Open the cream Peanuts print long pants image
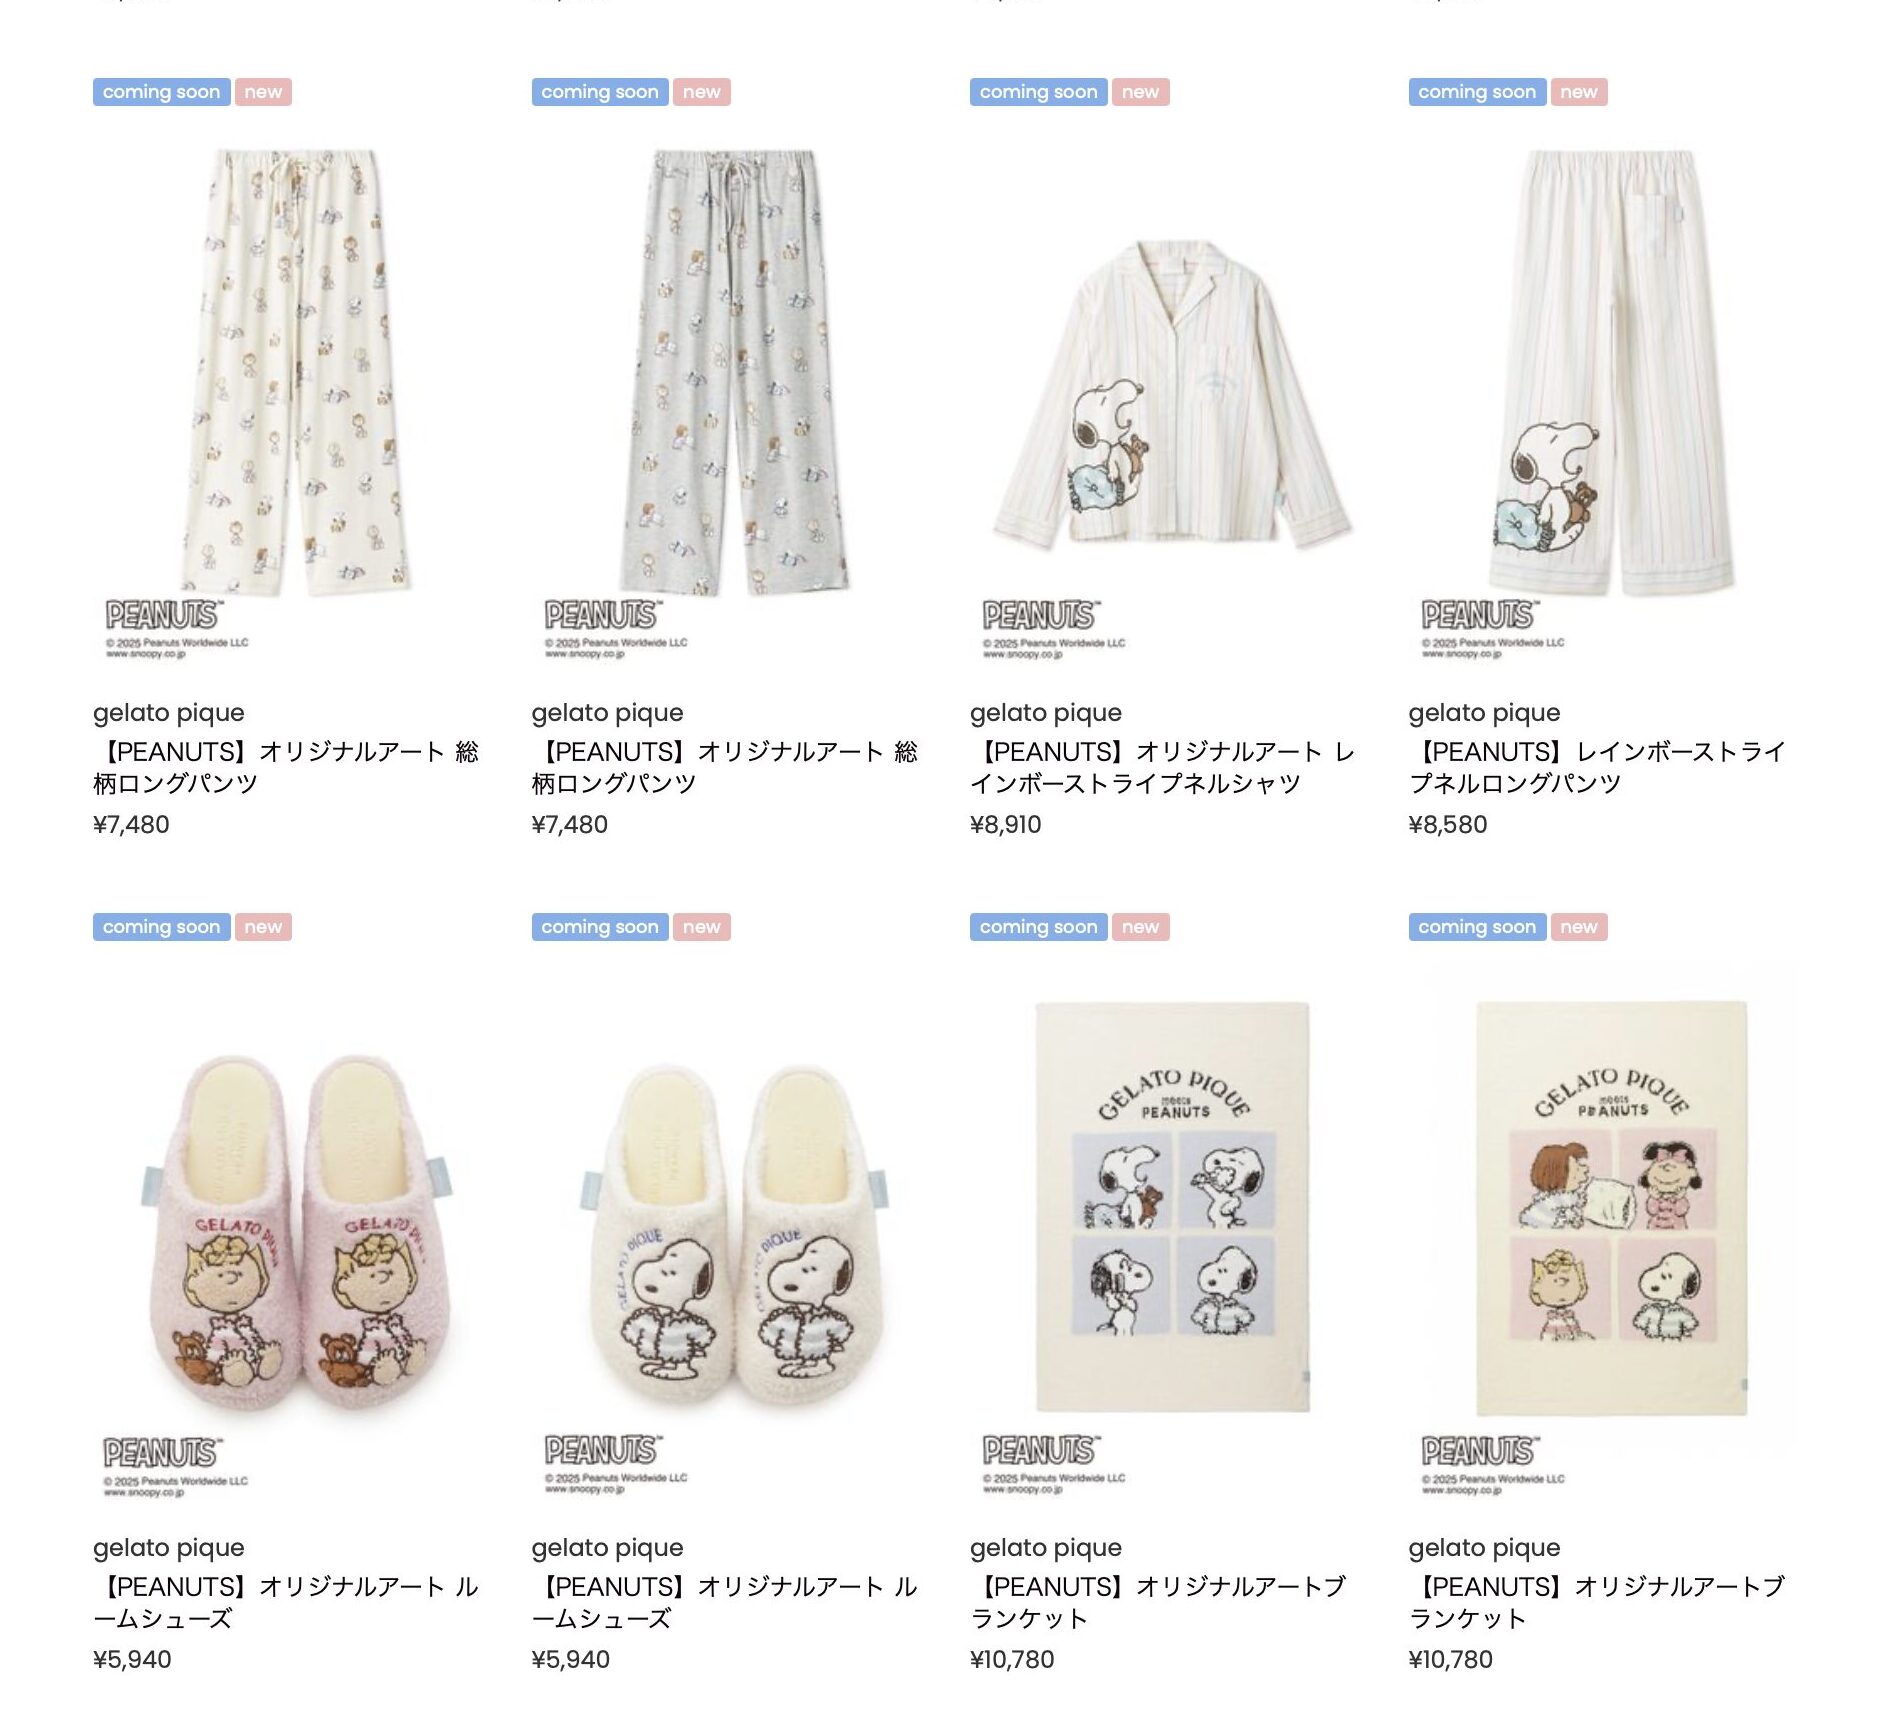Image resolution: width=1890 pixels, height=1732 pixels. (x=295, y=400)
